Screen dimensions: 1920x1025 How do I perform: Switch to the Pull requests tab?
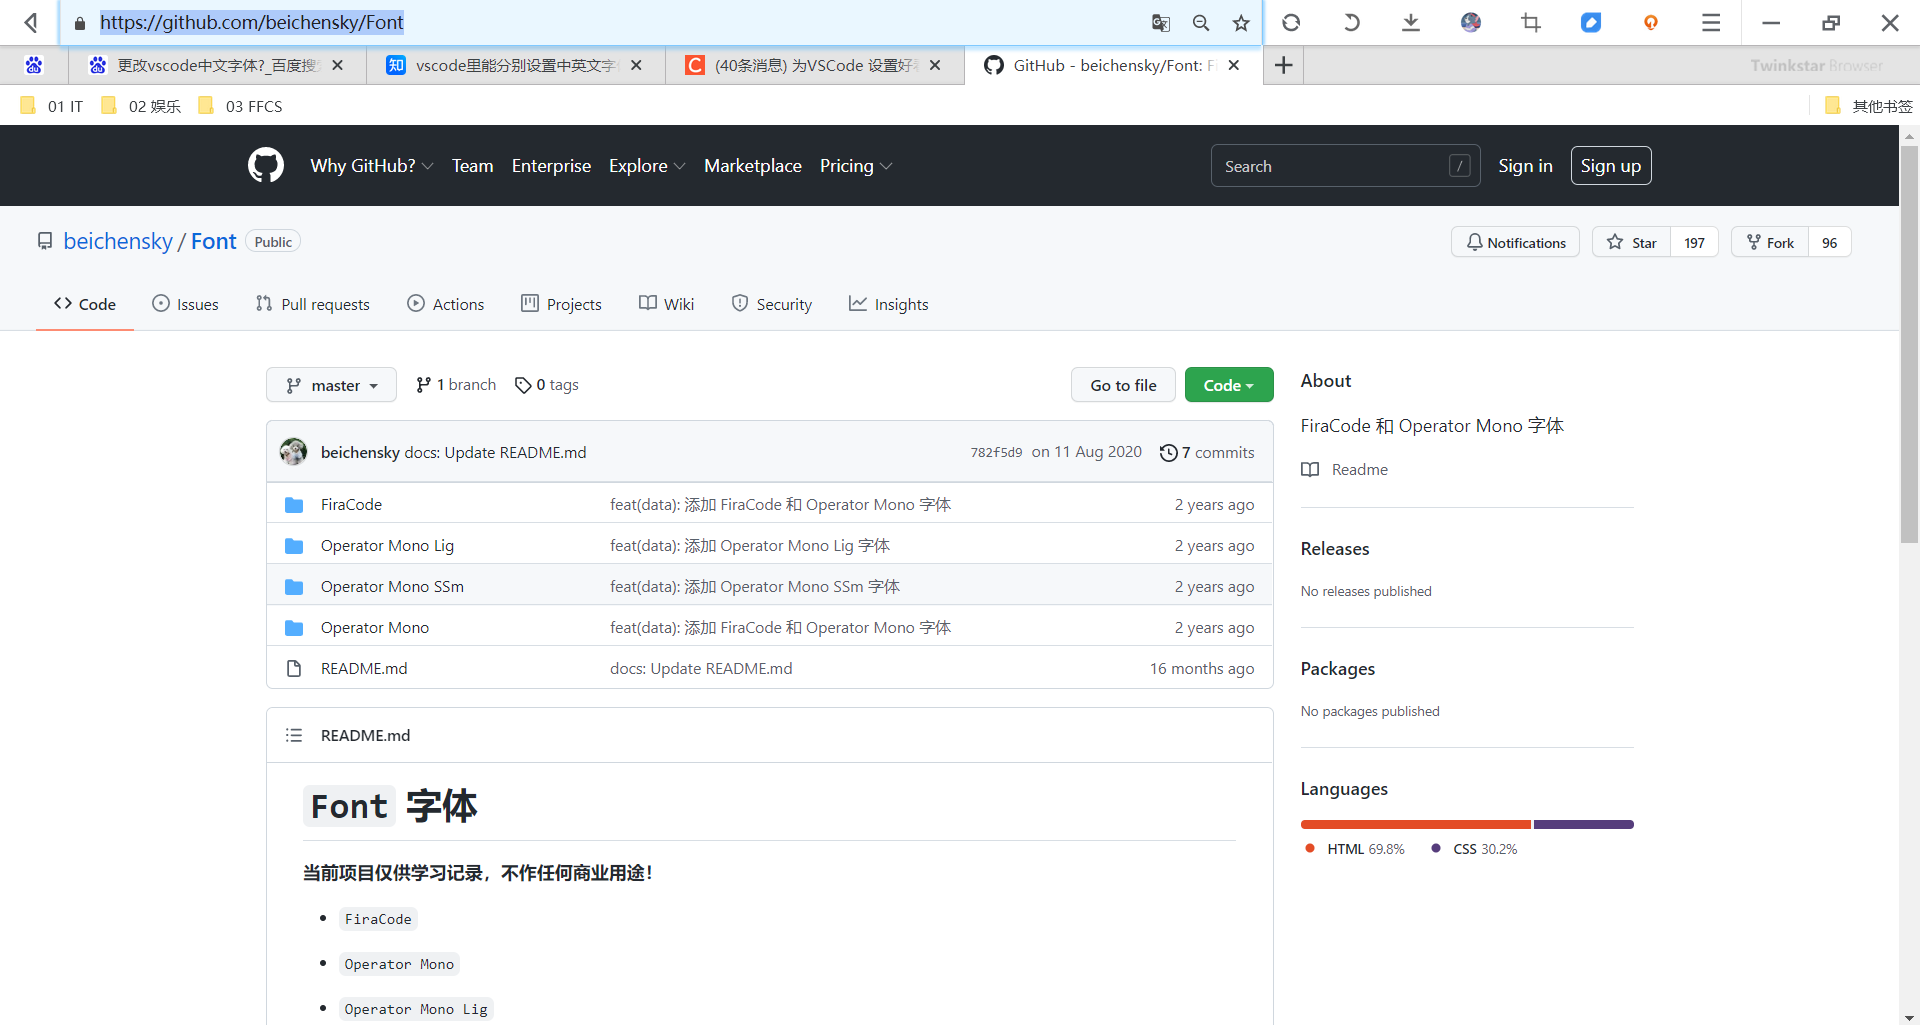[x=313, y=304]
